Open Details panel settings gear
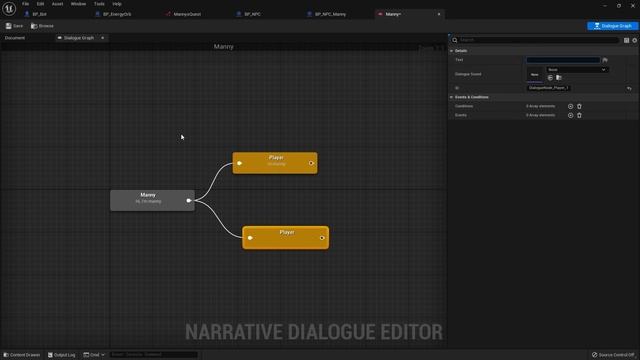Viewport: 640px width, 360px height. pyautogui.click(x=635, y=40)
